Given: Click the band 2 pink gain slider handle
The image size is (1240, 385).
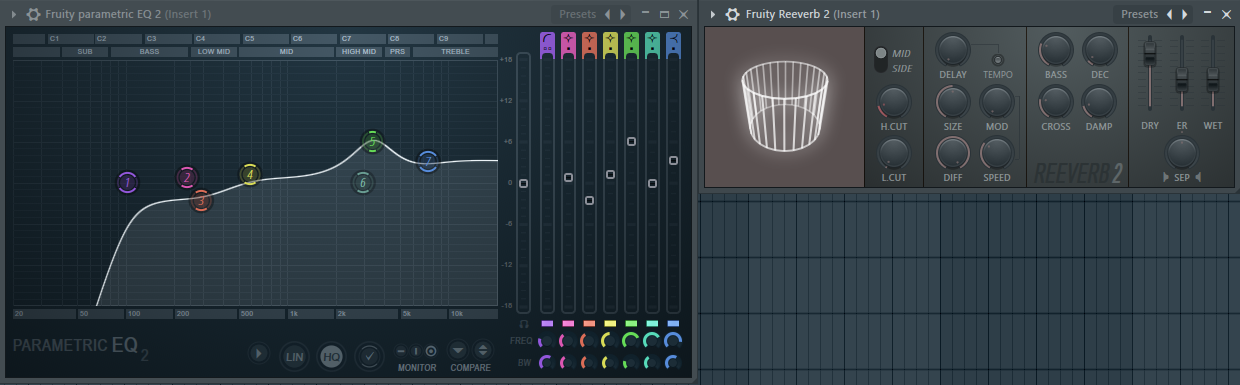Looking at the screenshot, I should tap(568, 177).
